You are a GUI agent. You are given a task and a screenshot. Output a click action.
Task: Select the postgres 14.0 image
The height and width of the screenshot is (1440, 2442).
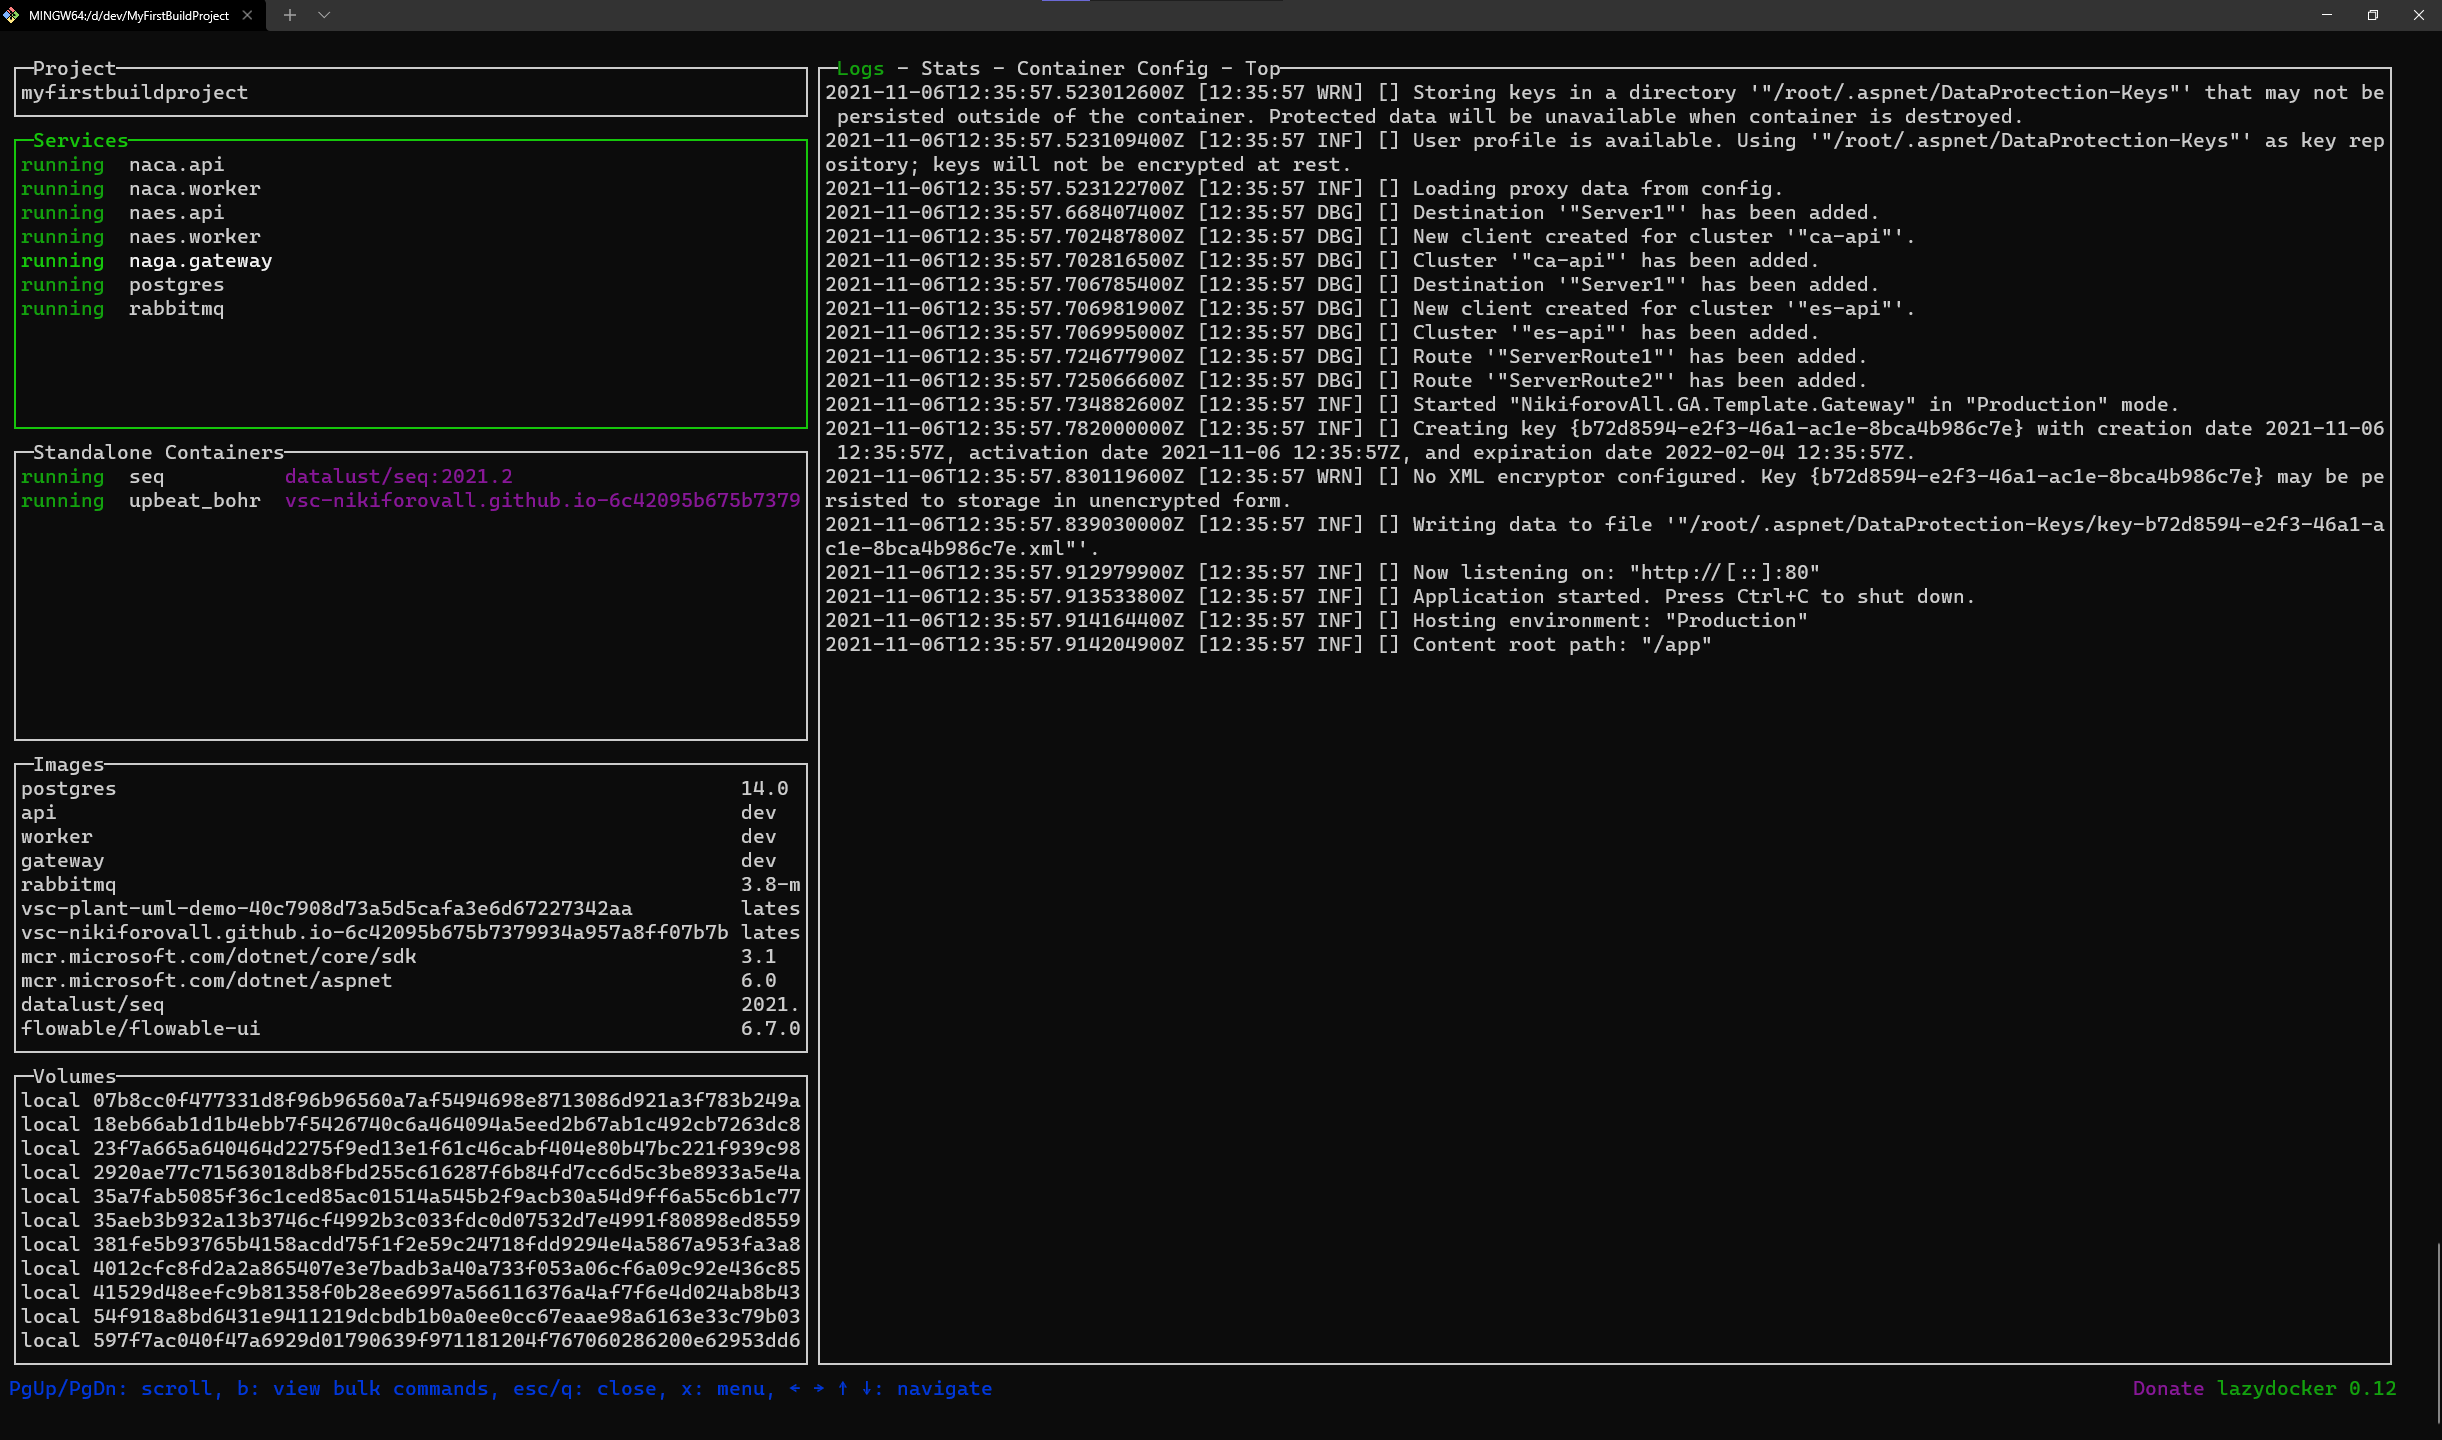coord(411,788)
